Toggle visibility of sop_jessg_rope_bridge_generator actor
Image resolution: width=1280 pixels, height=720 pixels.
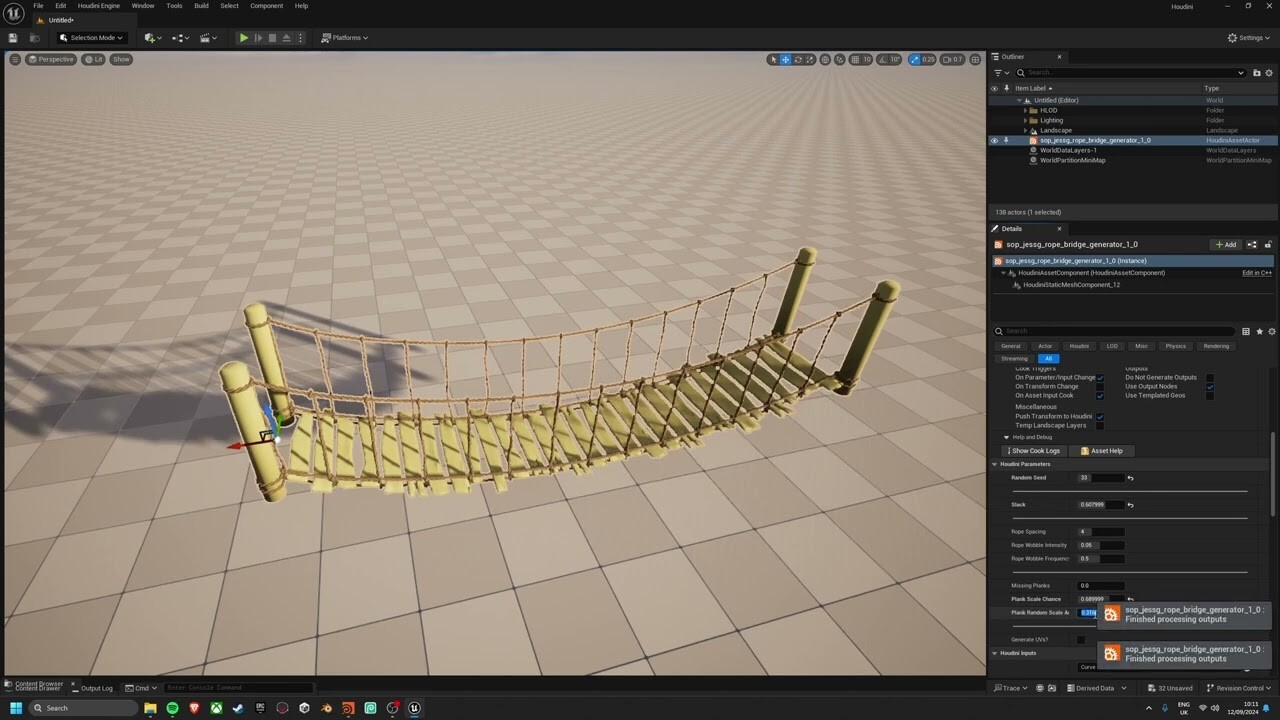993,140
